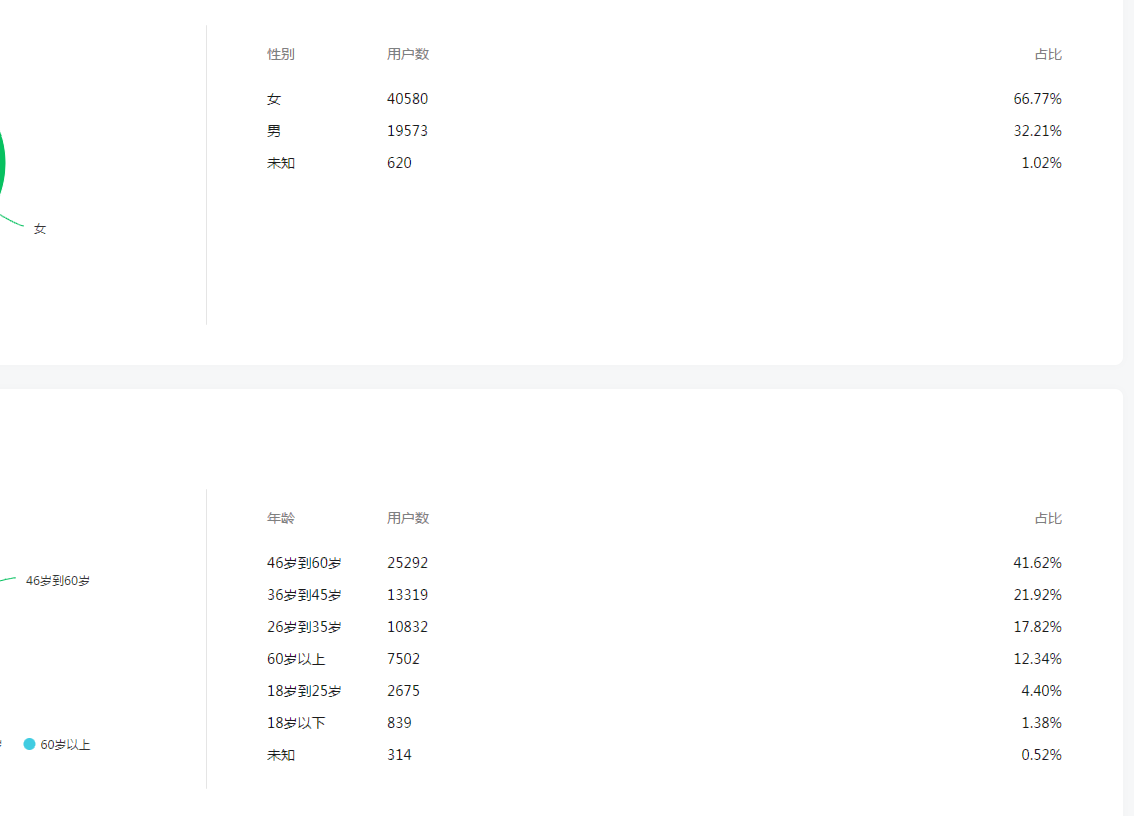Select the 女 row in gender table
Image resolution: width=1134 pixels, height=816 pixels.
[274, 99]
